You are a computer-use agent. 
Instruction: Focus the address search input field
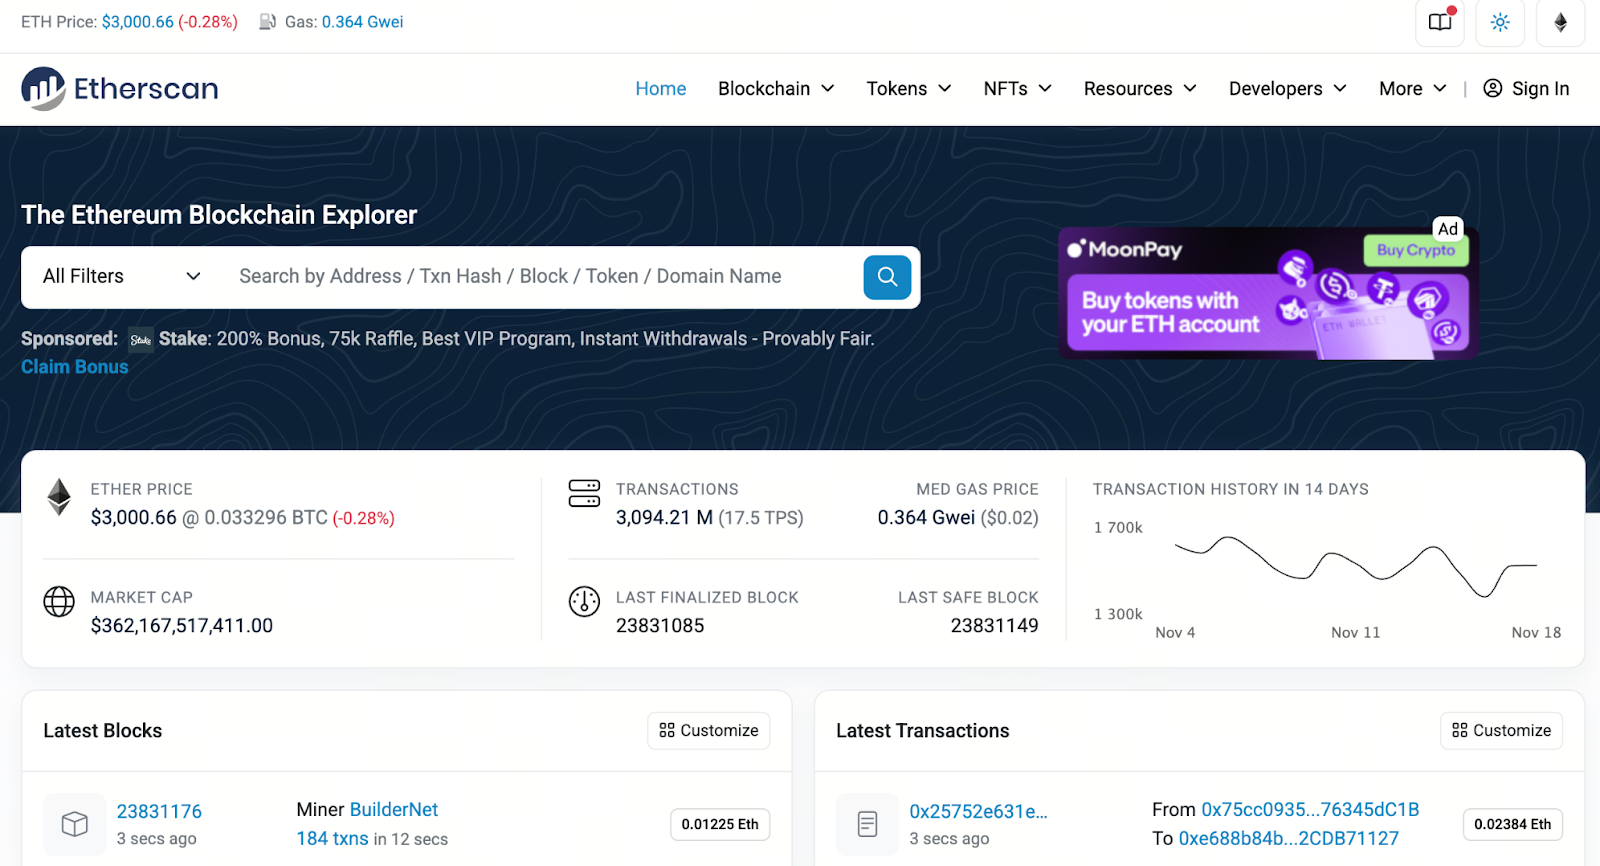(x=540, y=277)
